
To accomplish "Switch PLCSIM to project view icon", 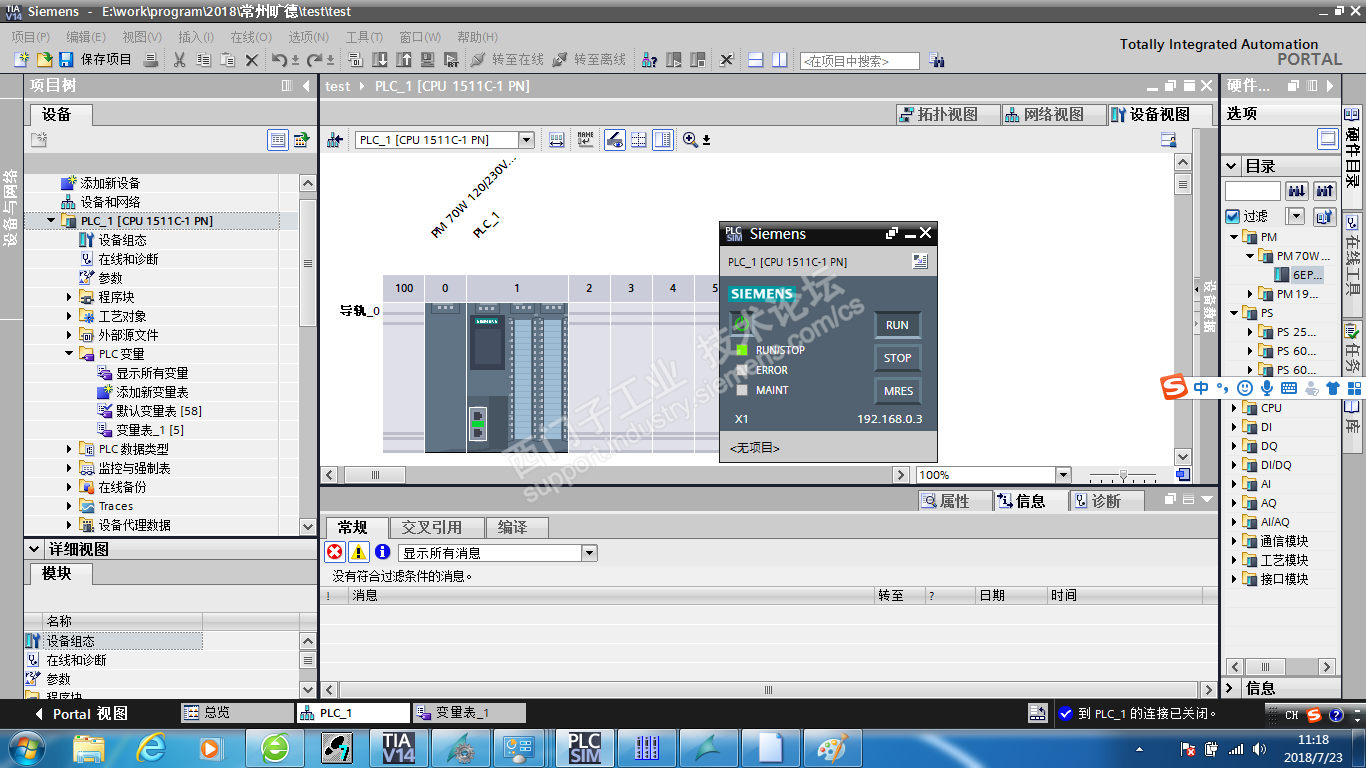I will (920, 261).
